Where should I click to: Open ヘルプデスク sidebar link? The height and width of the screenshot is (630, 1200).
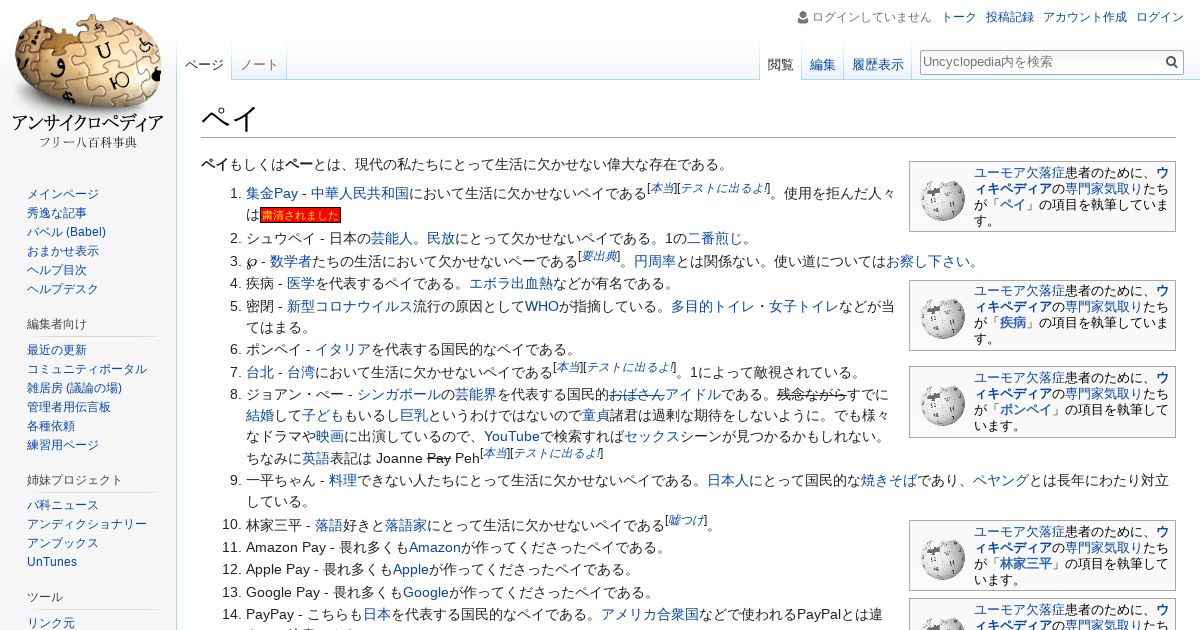[x=63, y=289]
